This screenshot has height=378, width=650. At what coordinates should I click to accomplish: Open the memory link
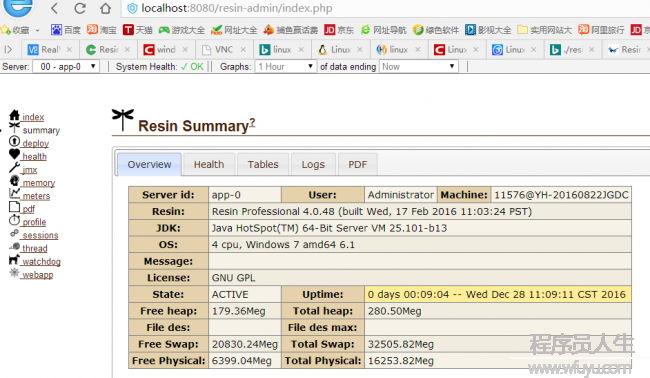[39, 183]
